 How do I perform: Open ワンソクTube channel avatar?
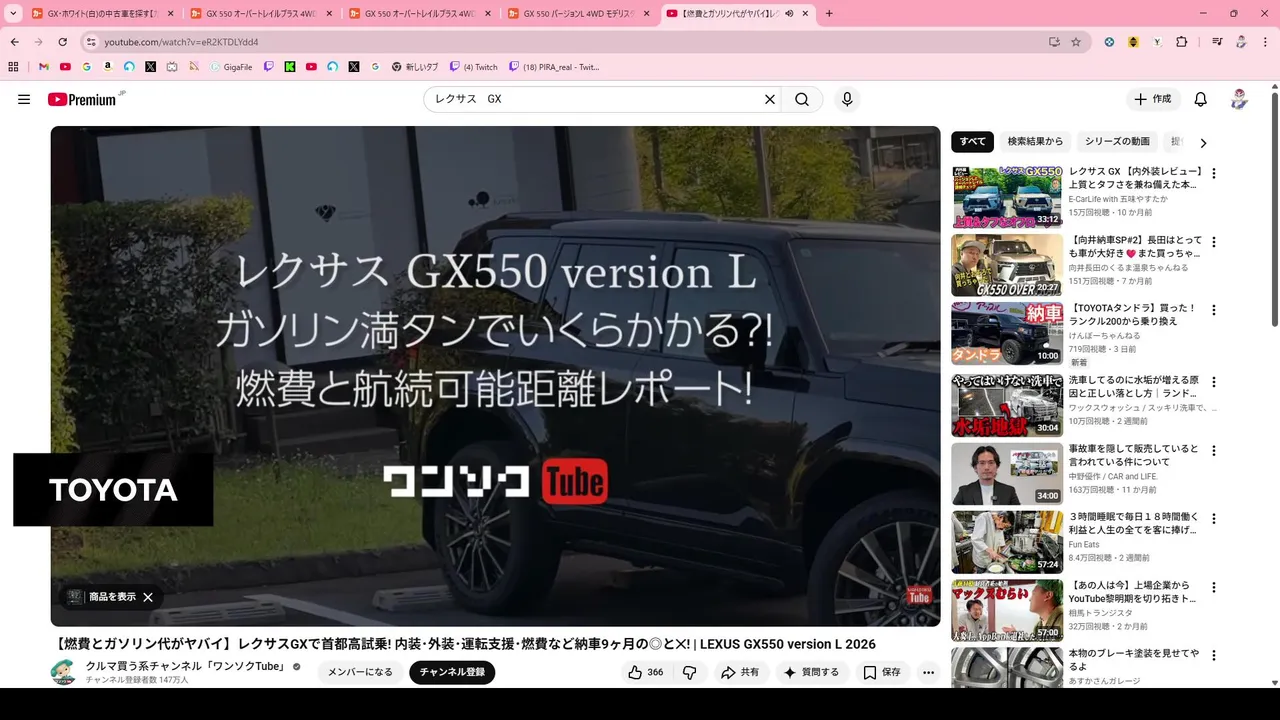63,672
